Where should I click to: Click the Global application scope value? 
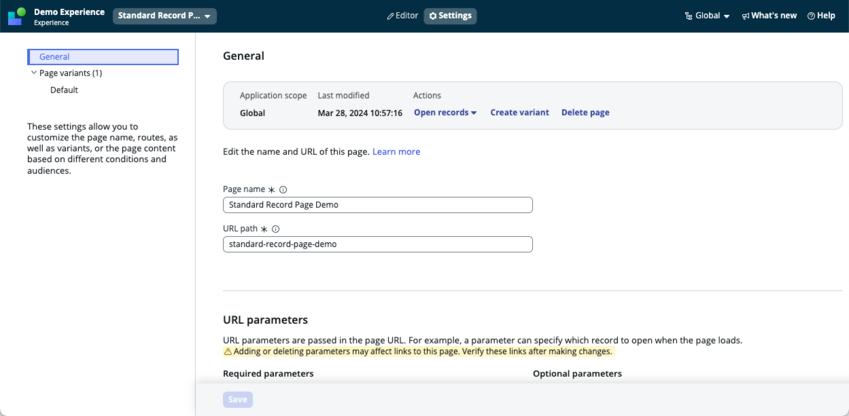252,113
